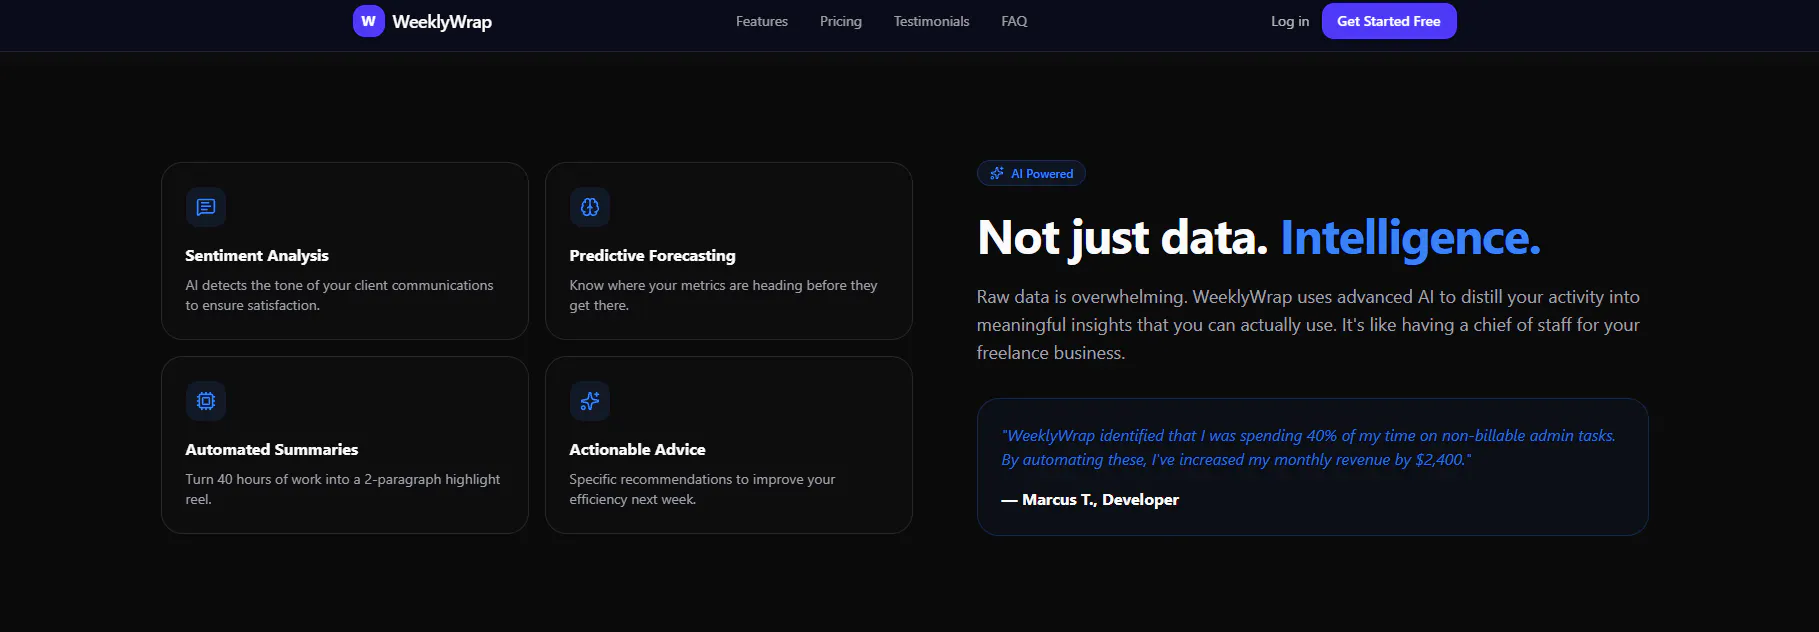Click 'Specific recommendations to improve' description
The height and width of the screenshot is (632, 1819).
tap(702, 489)
